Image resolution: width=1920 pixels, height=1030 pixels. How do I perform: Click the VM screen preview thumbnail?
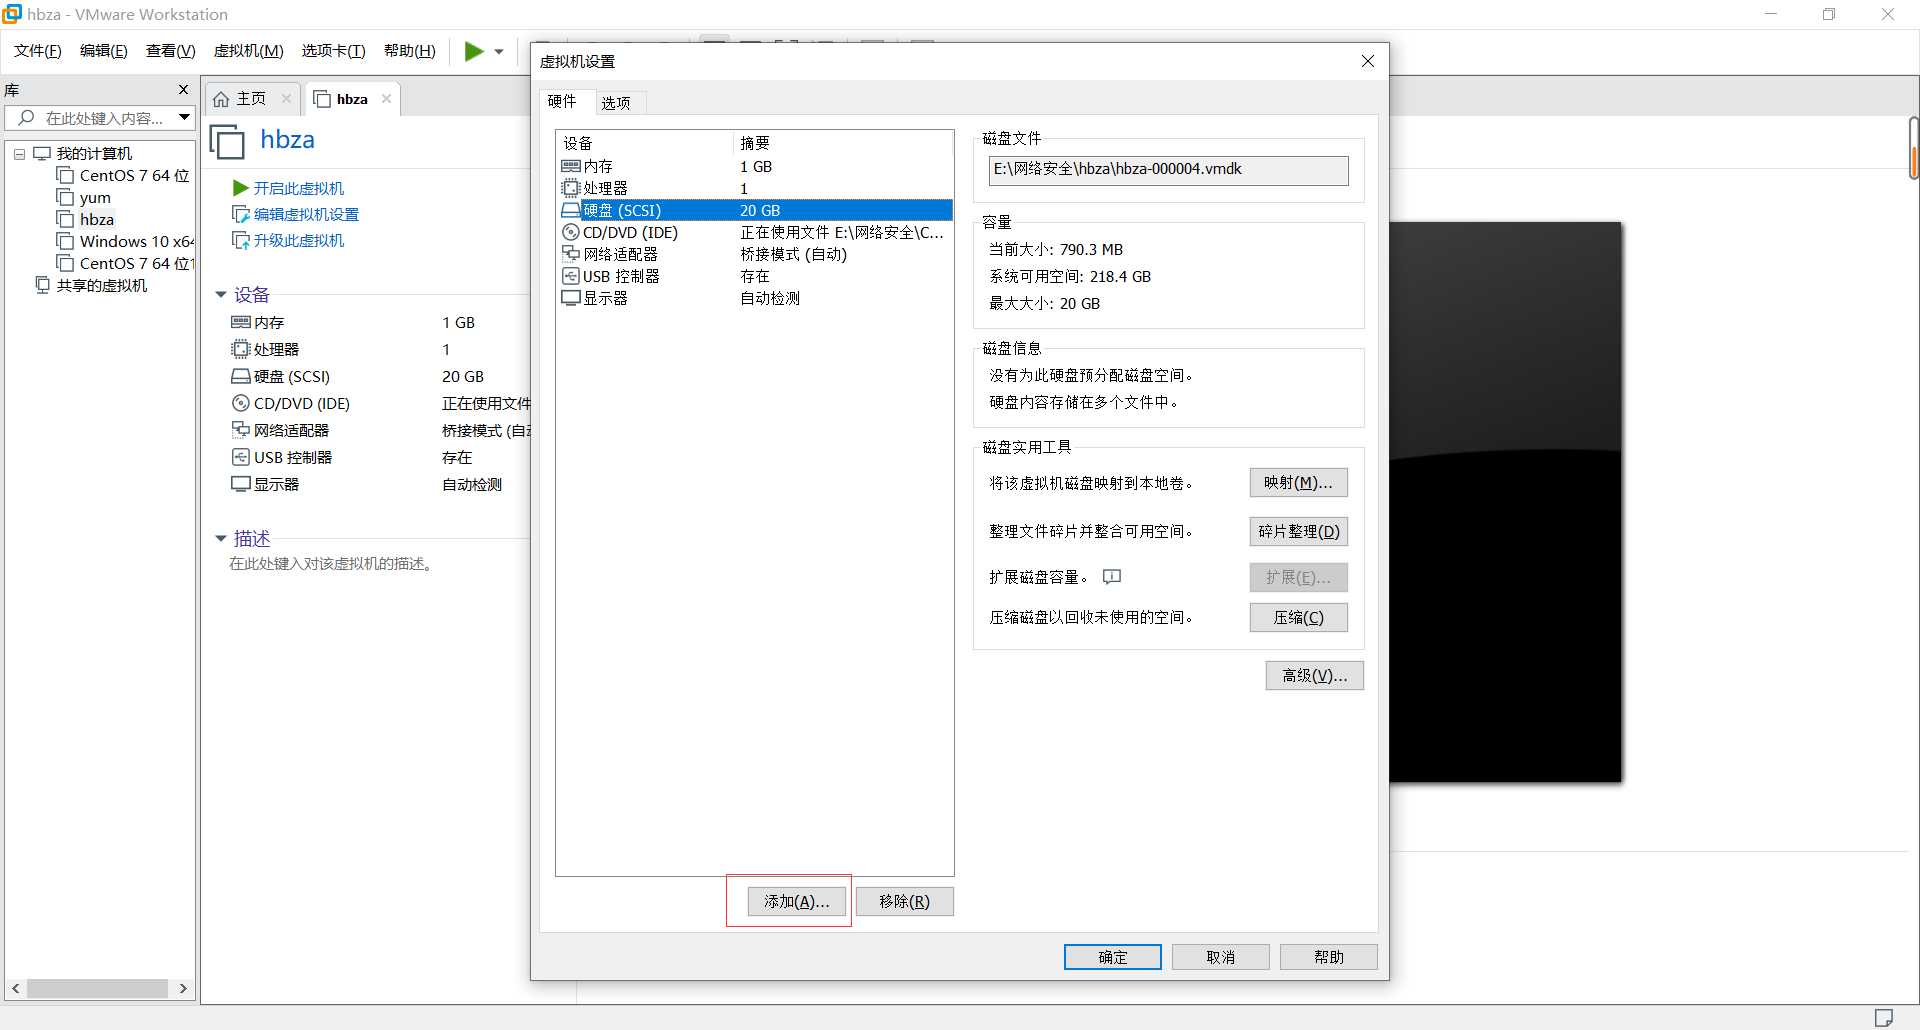point(1505,502)
